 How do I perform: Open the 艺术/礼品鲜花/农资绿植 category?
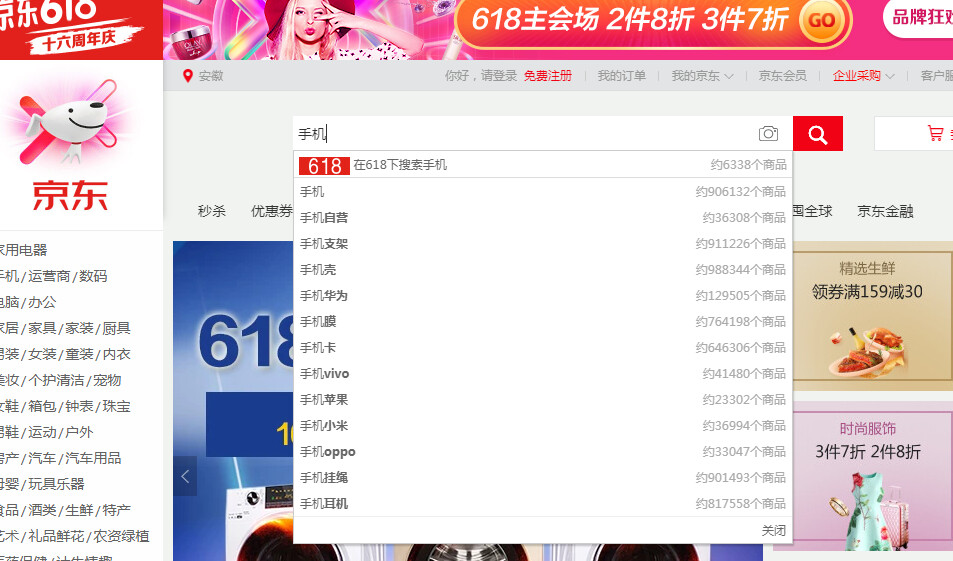[x=75, y=536]
